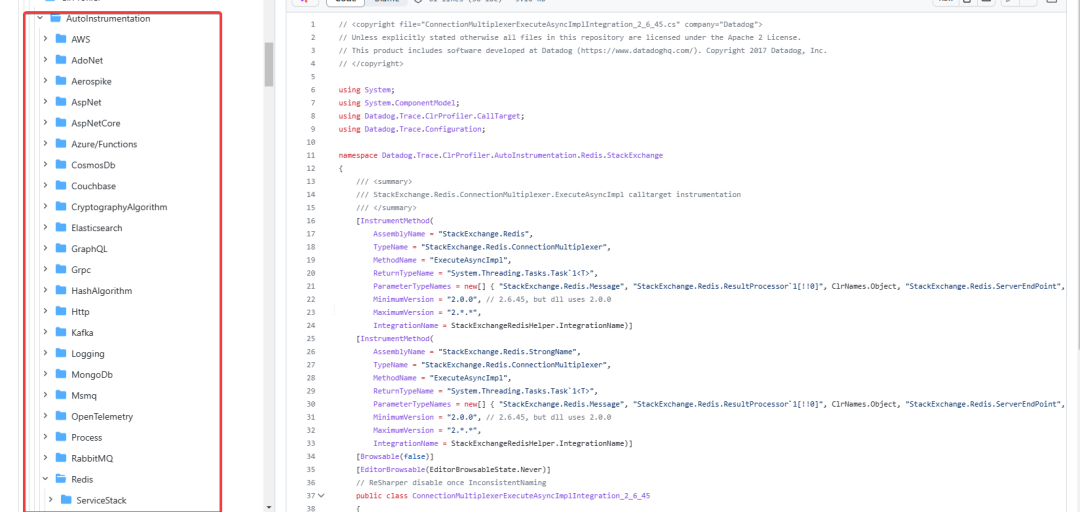
Task: Open the Aerospike folder name
Action: point(91,81)
